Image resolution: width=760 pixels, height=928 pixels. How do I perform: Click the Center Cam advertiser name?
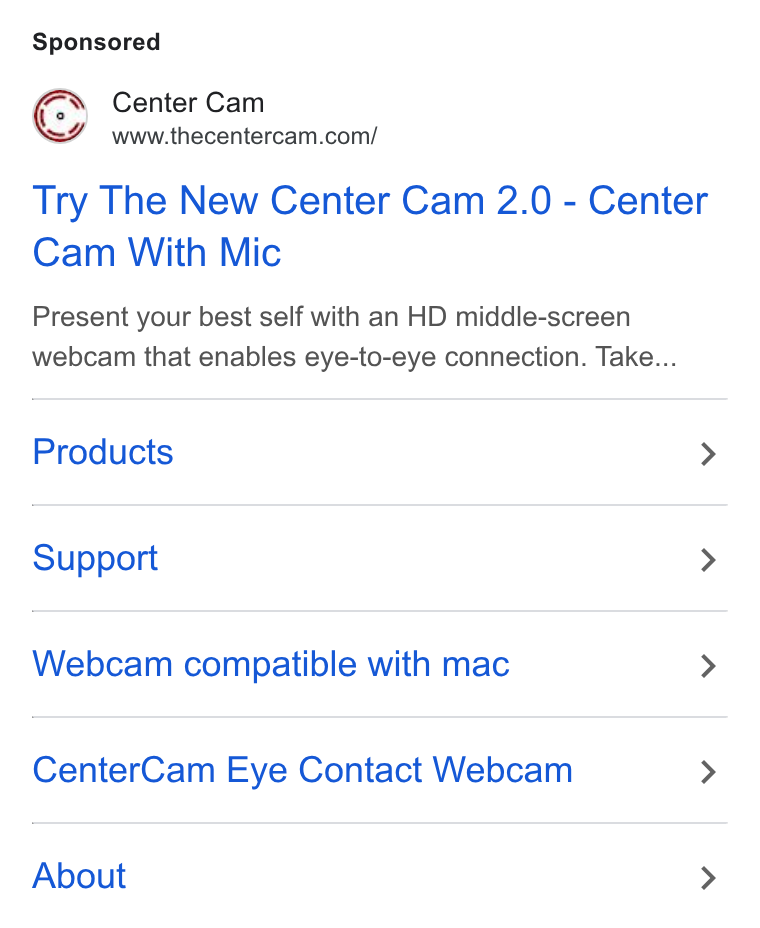click(x=188, y=102)
